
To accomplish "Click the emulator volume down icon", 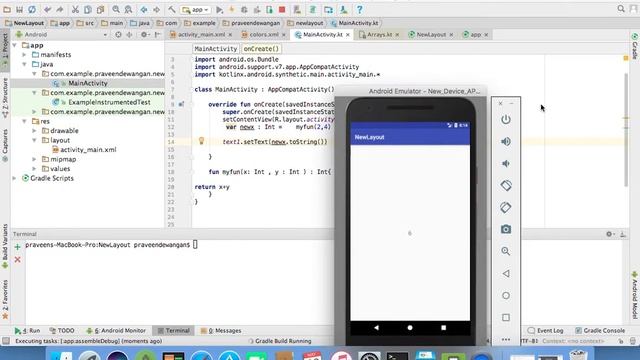I will point(506,163).
